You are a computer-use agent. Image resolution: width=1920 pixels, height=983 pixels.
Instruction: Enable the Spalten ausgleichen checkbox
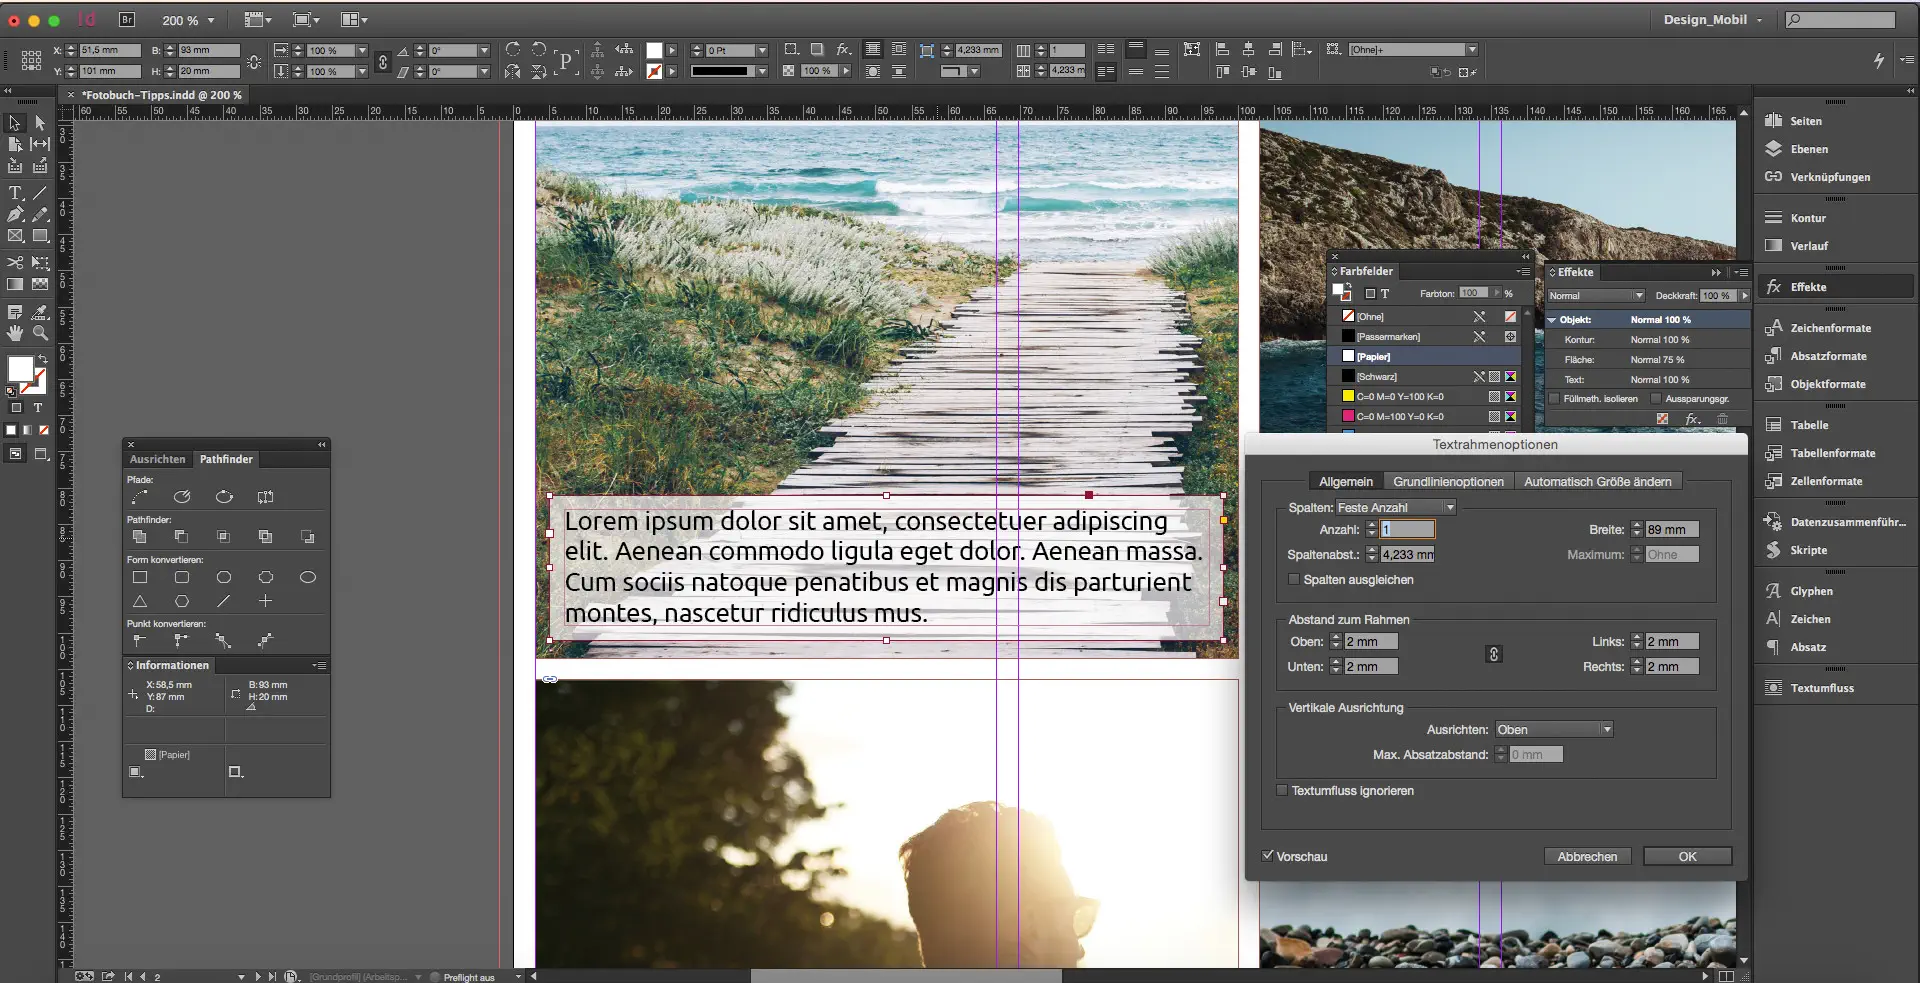pos(1293,580)
